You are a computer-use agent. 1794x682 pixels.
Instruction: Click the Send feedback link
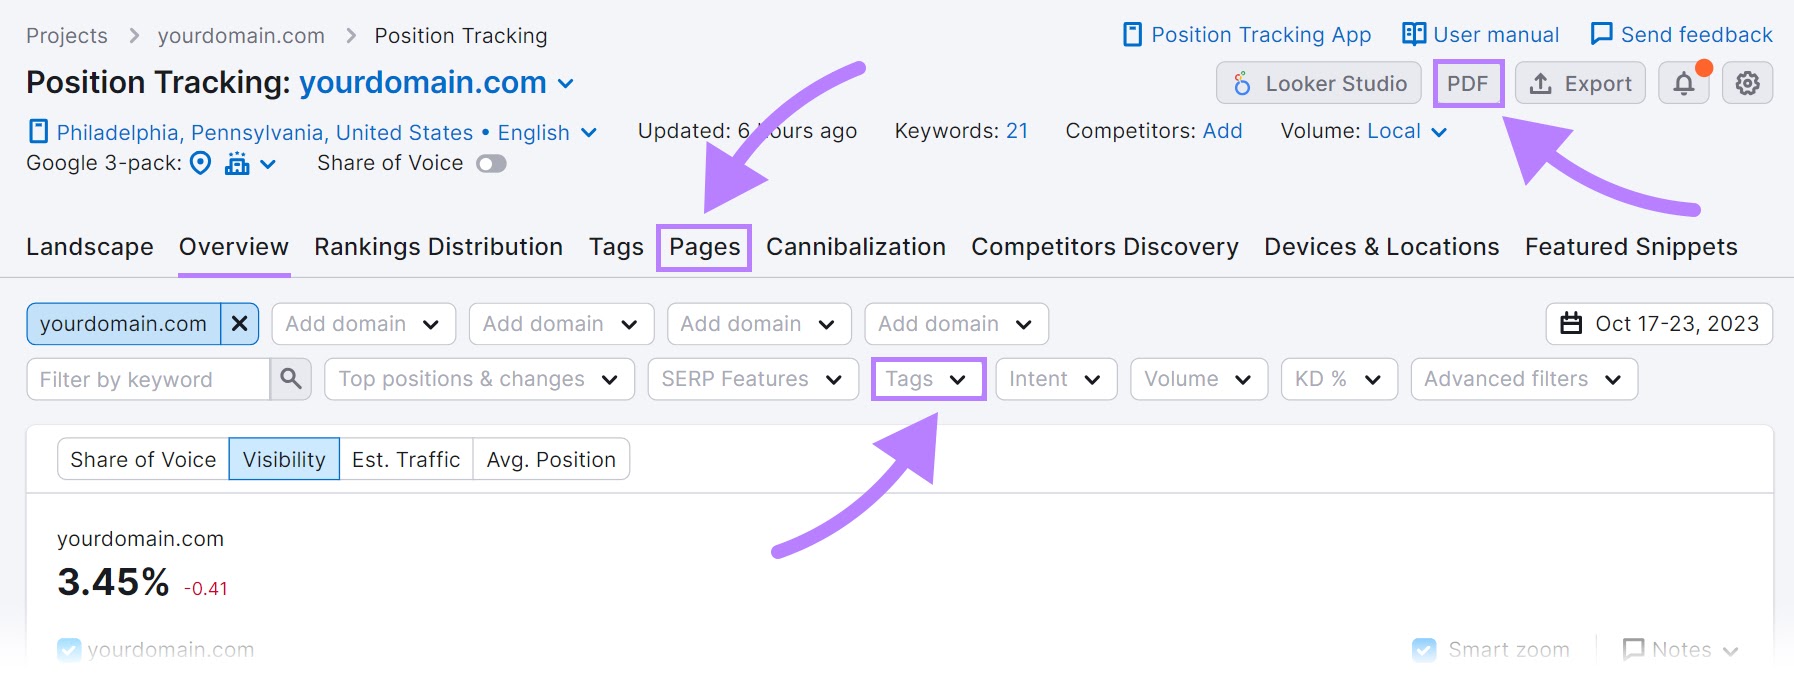(x=1682, y=35)
